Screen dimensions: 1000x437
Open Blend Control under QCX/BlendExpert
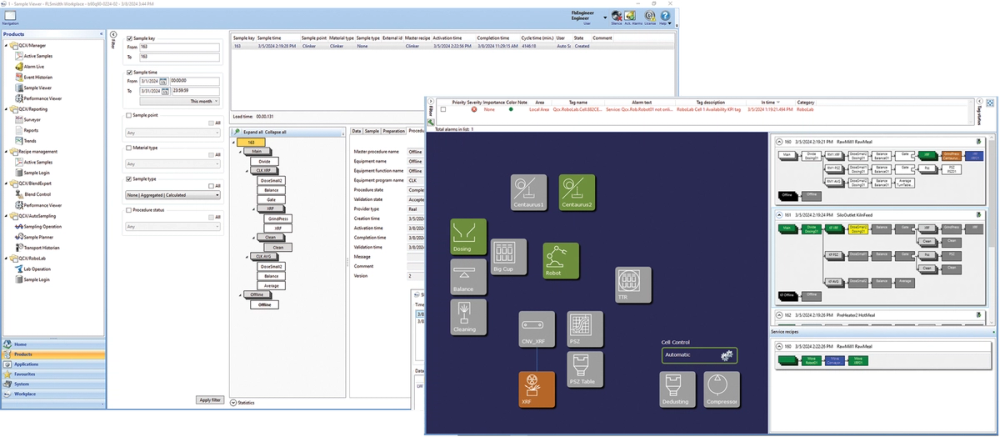39,194
